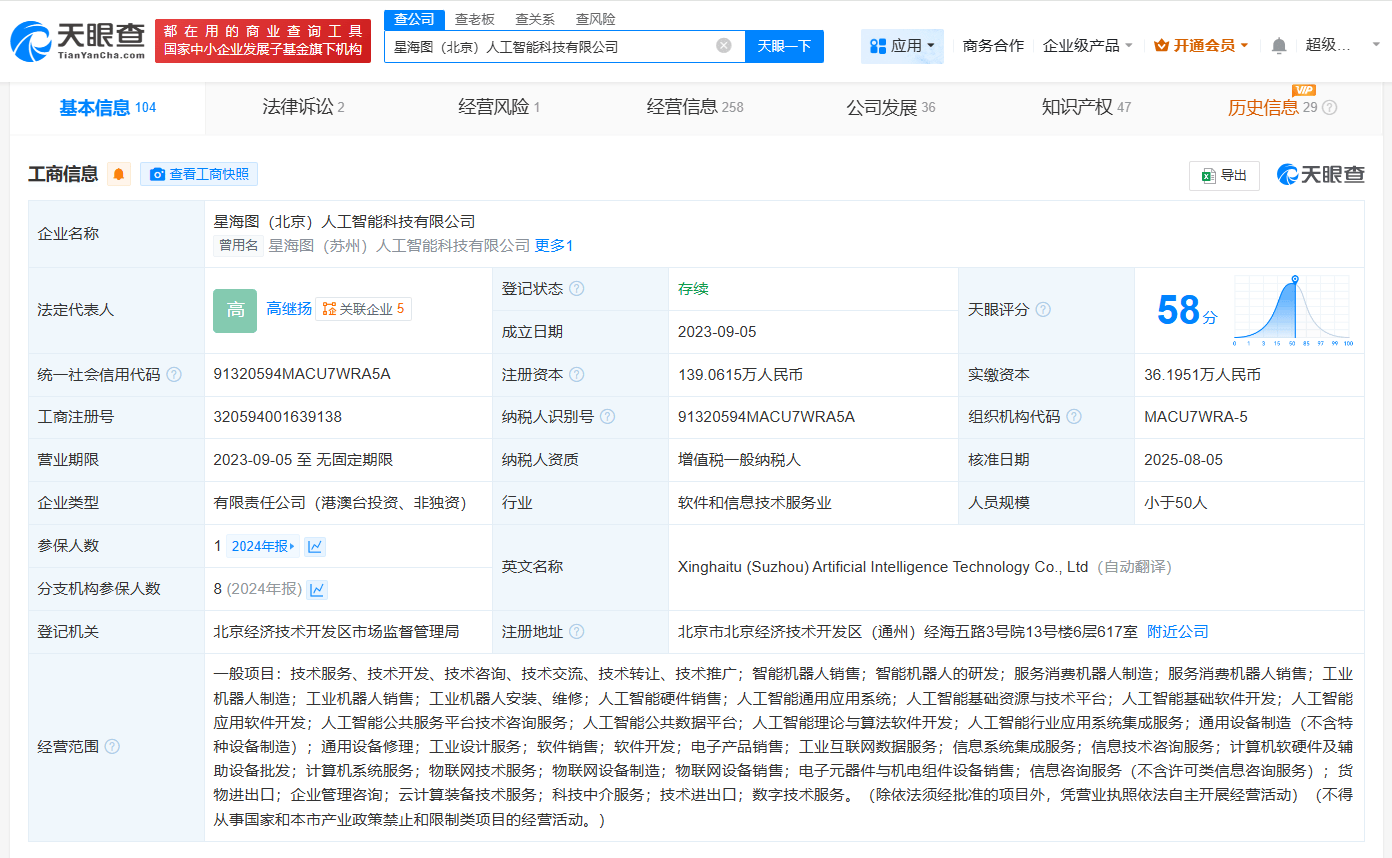The height and width of the screenshot is (858, 1392).
Task: Expand the 企业级产品 dropdown
Action: (x=1087, y=46)
